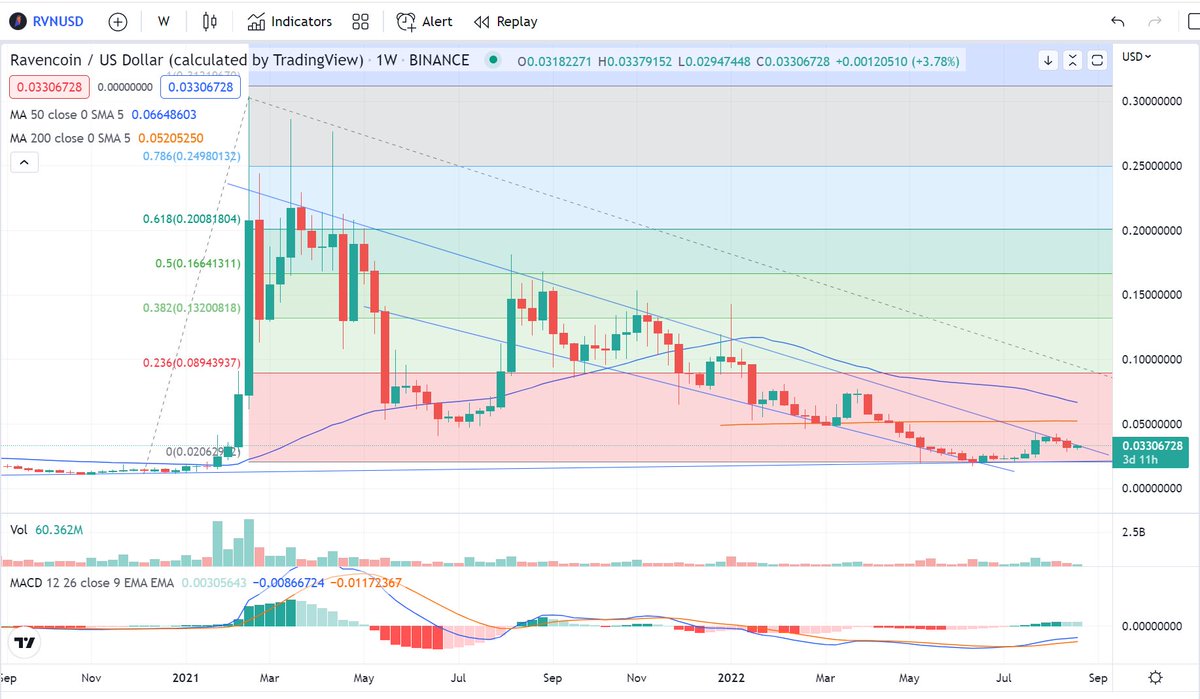Click the red sell price box

pyautogui.click(x=48, y=87)
